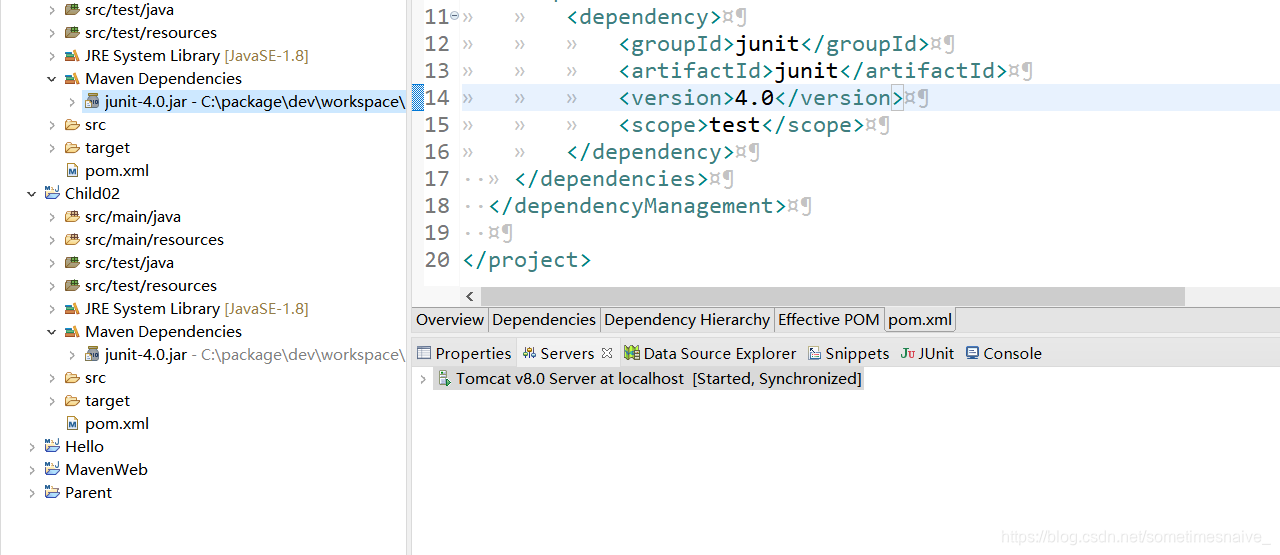Image resolution: width=1280 pixels, height=555 pixels.
Task: Expand the target folder under Child02
Action: pyautogui.click(x=52, y=400)
